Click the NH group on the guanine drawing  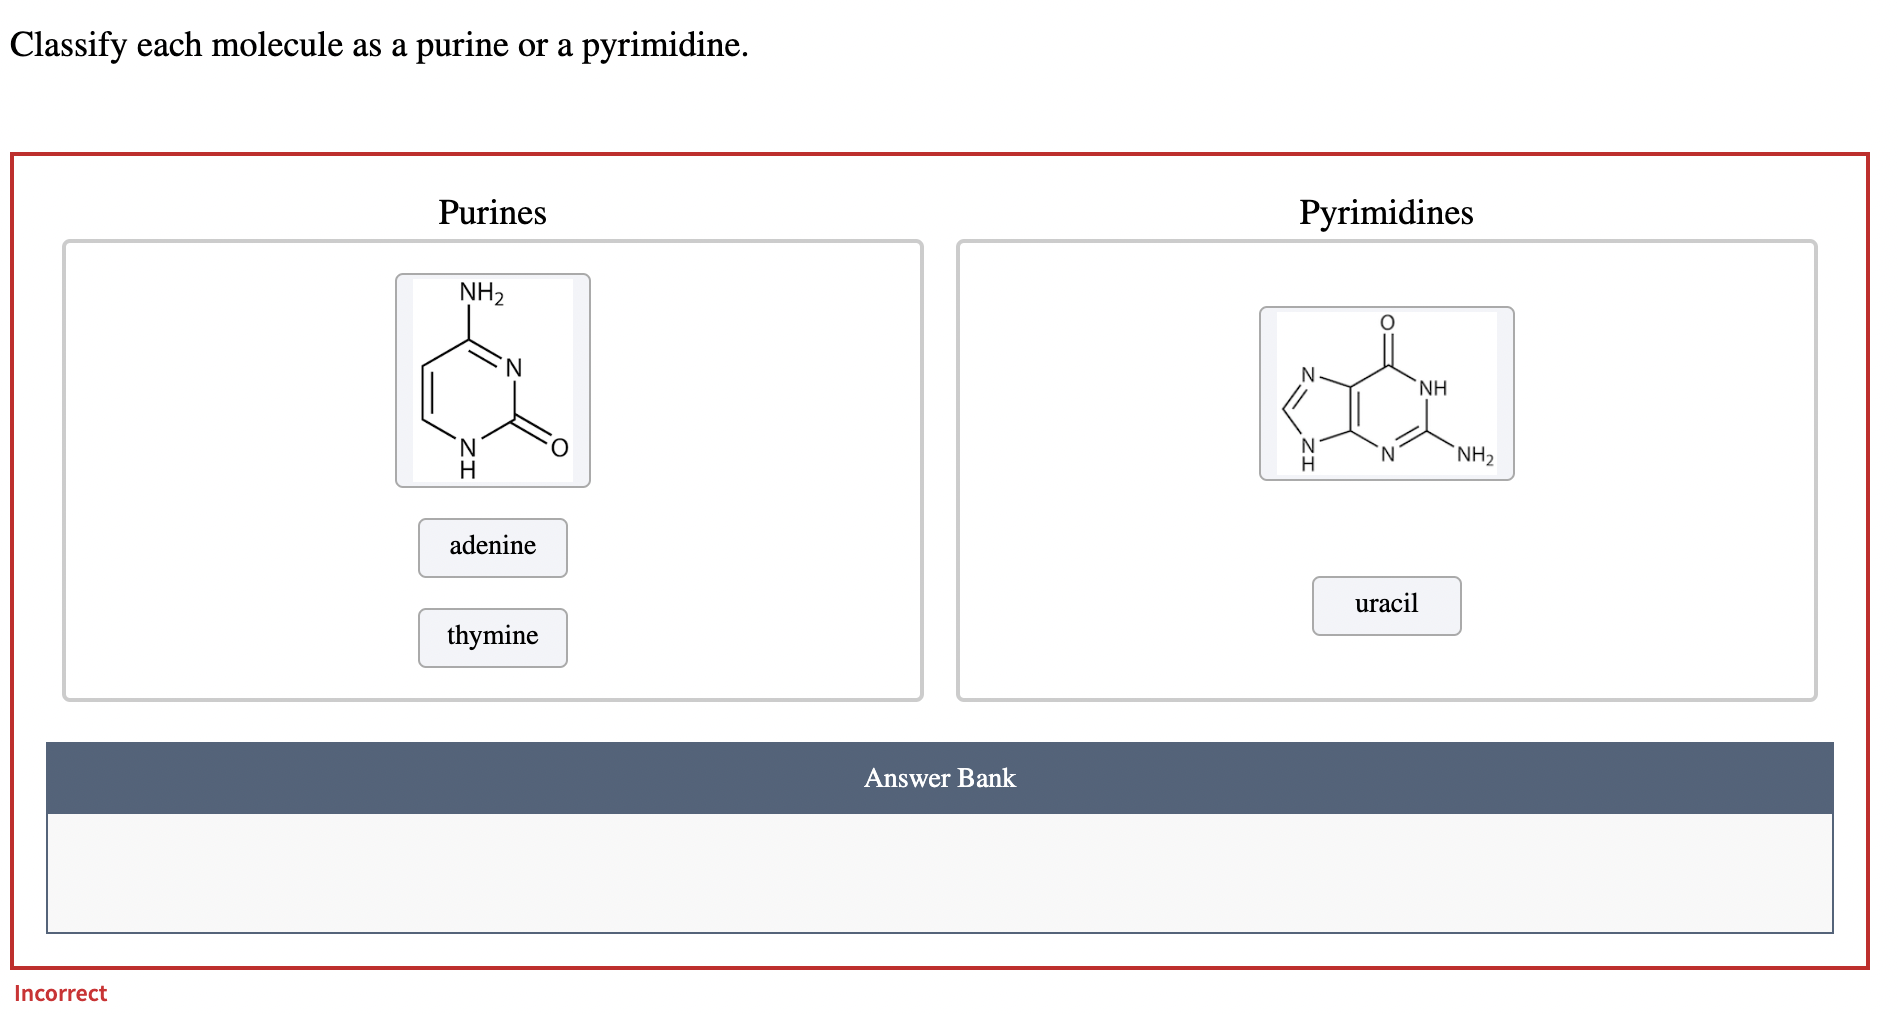[1433, 386]
